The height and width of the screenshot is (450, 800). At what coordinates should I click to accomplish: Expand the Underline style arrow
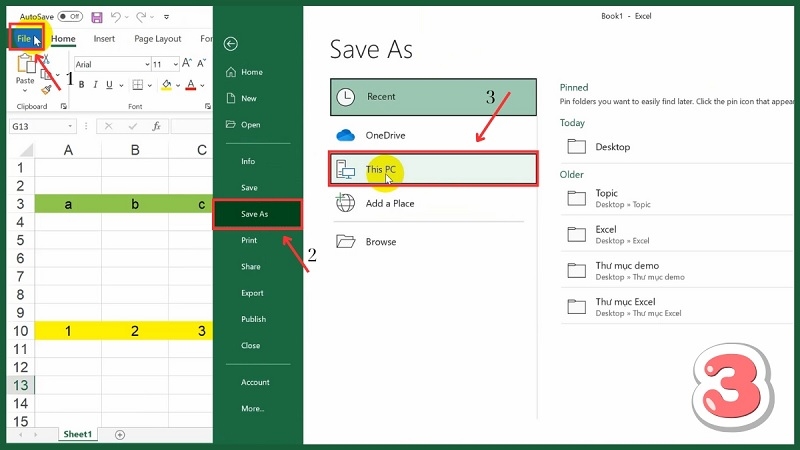click(121, 86)
